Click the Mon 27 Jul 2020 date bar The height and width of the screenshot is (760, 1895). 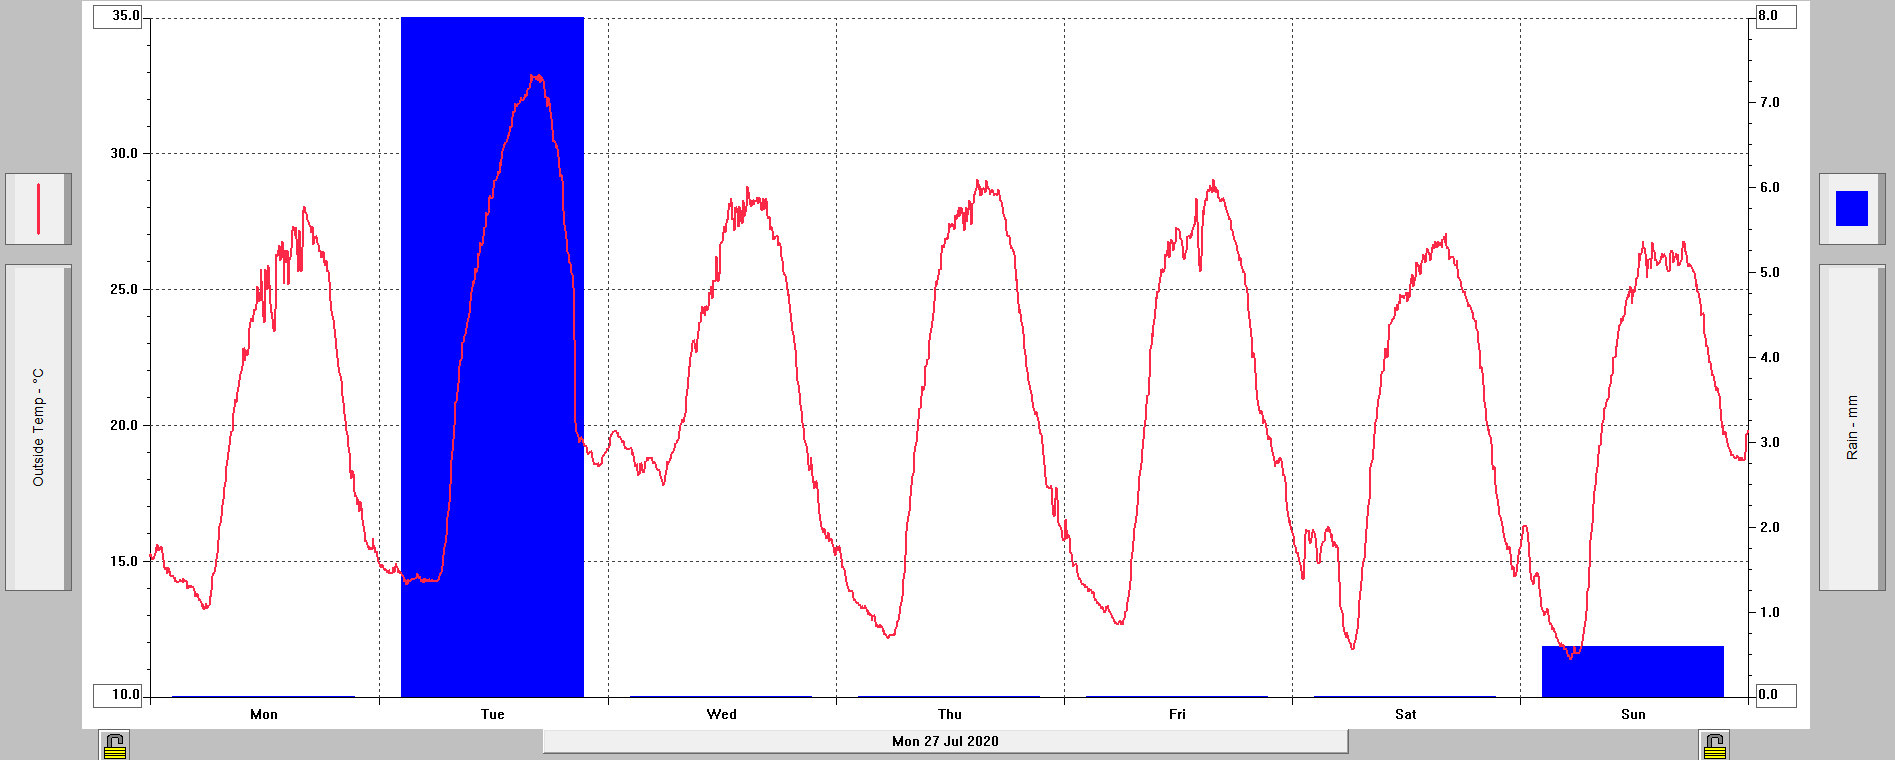(x=945, y=741)
